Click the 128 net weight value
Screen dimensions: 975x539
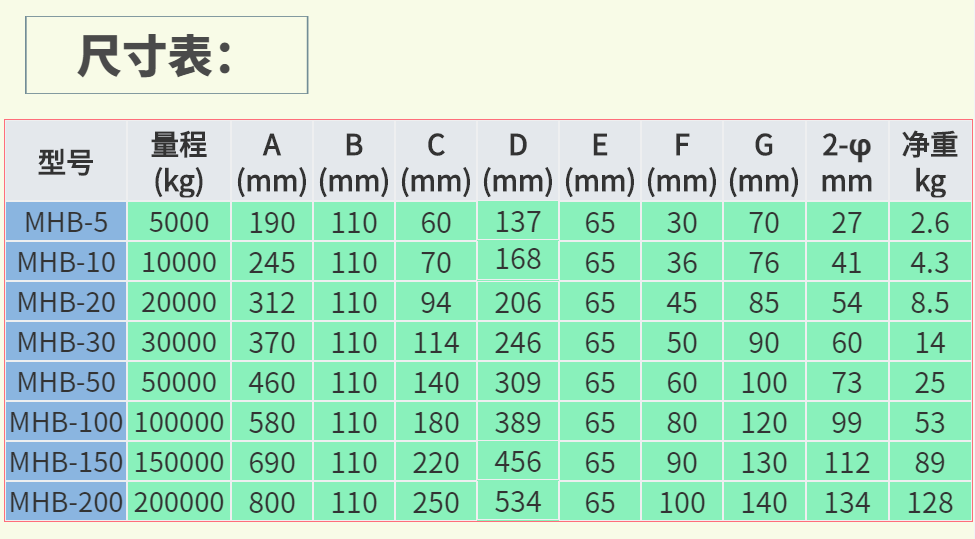pos(929,502)
